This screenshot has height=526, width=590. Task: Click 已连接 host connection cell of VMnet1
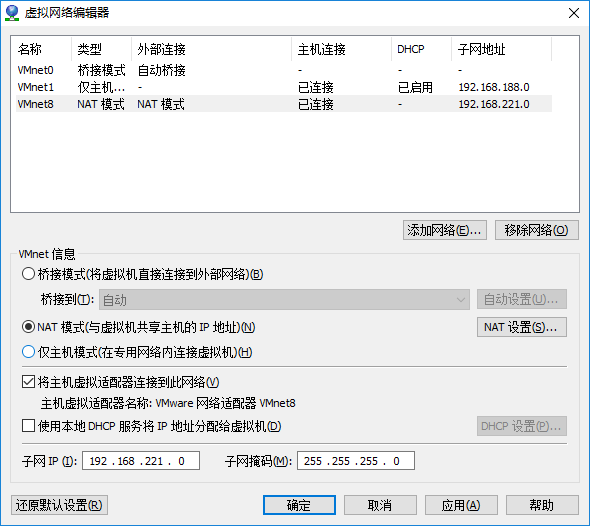click(x=316, y=87)
